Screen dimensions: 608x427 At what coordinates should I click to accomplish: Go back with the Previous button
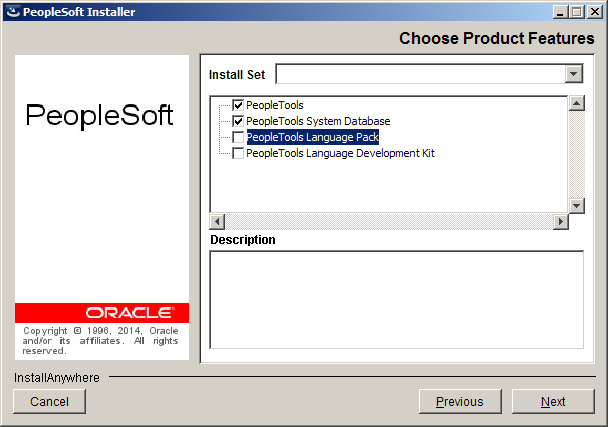point(460,401)
